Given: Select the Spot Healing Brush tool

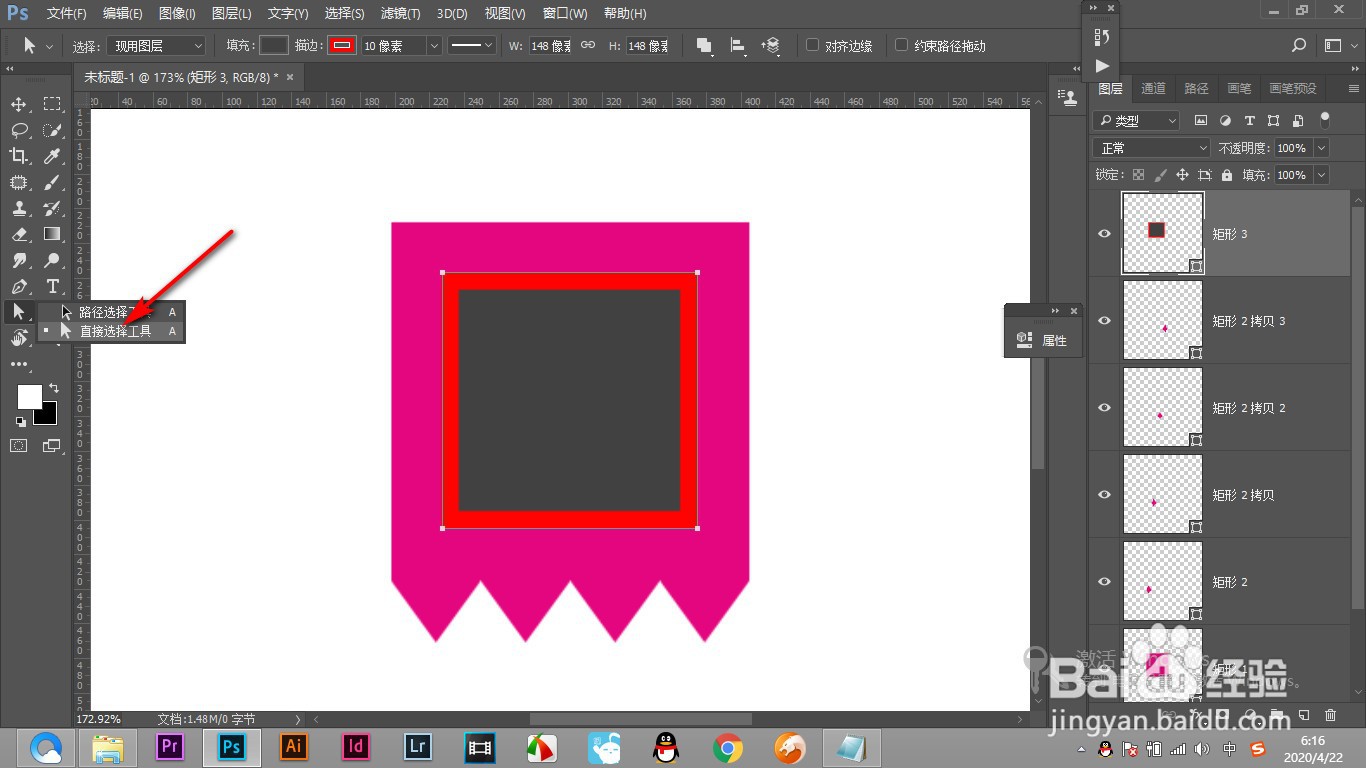Looking at the screenshot, I should pos(19,182).
